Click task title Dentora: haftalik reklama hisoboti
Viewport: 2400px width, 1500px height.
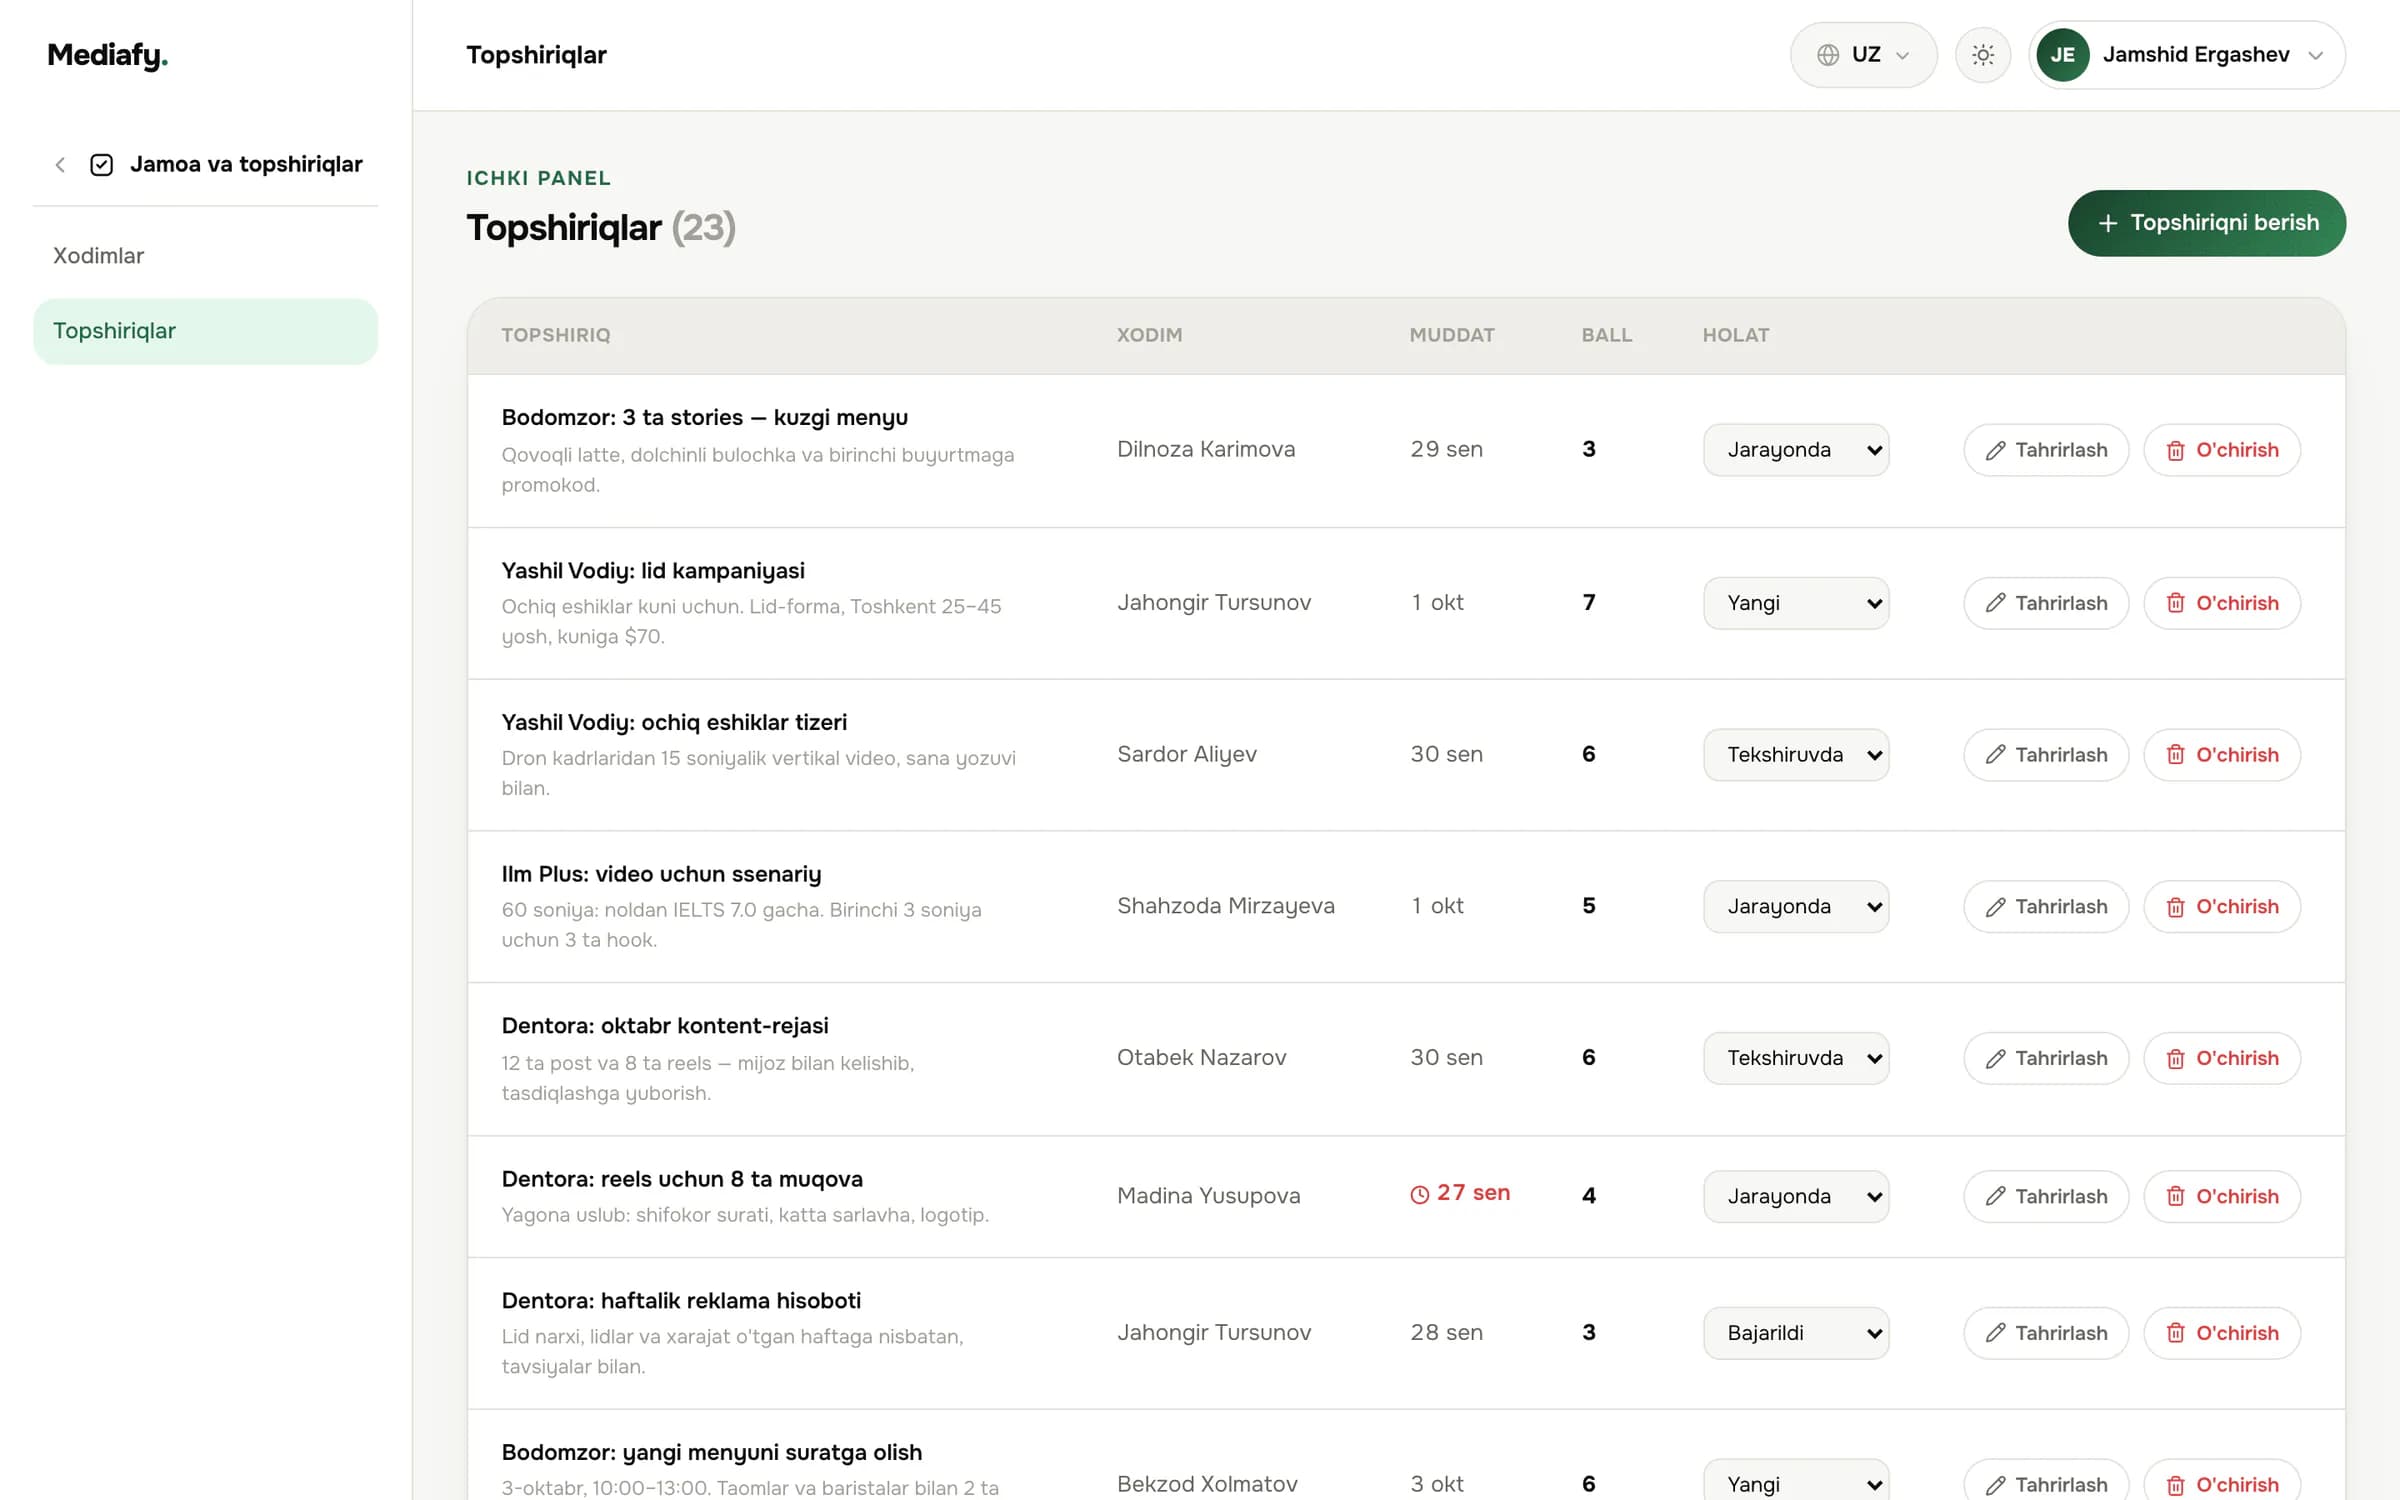click(x=681, y=1301)
